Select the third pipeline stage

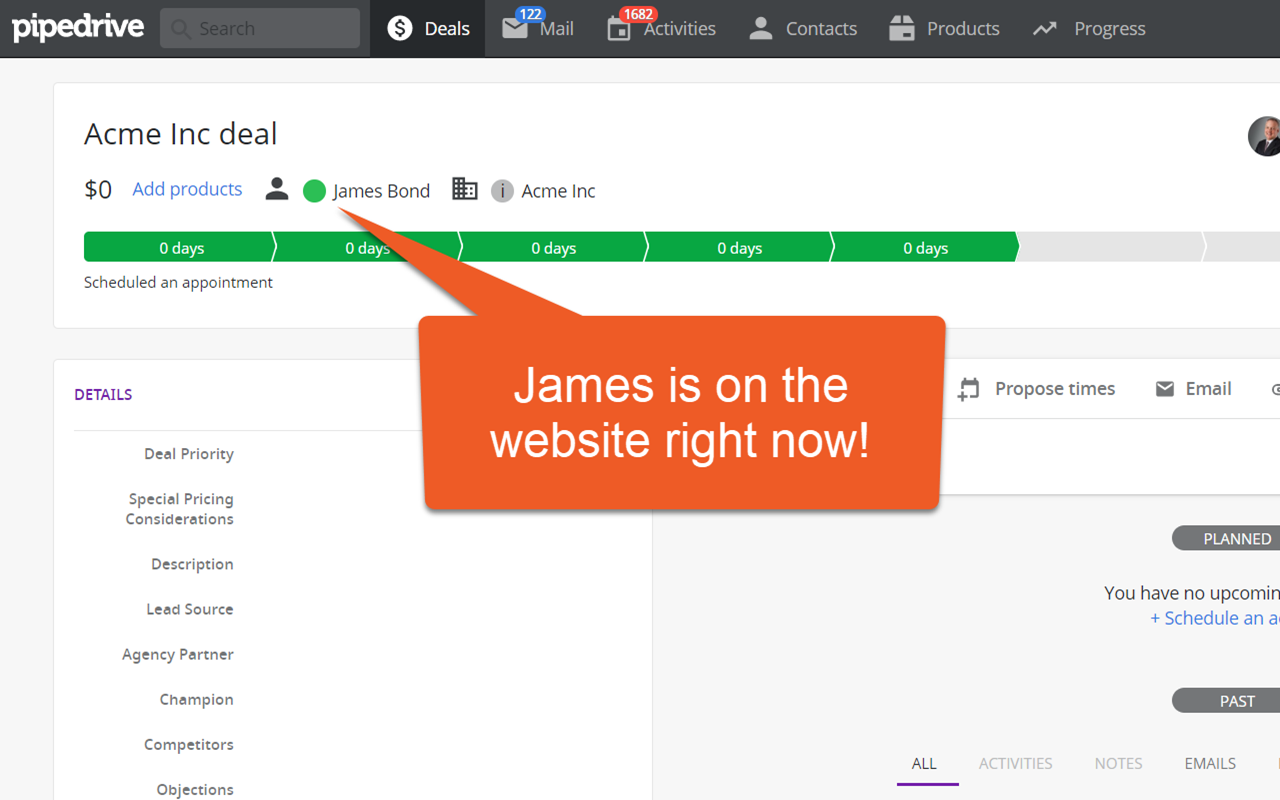pos(553,247)
